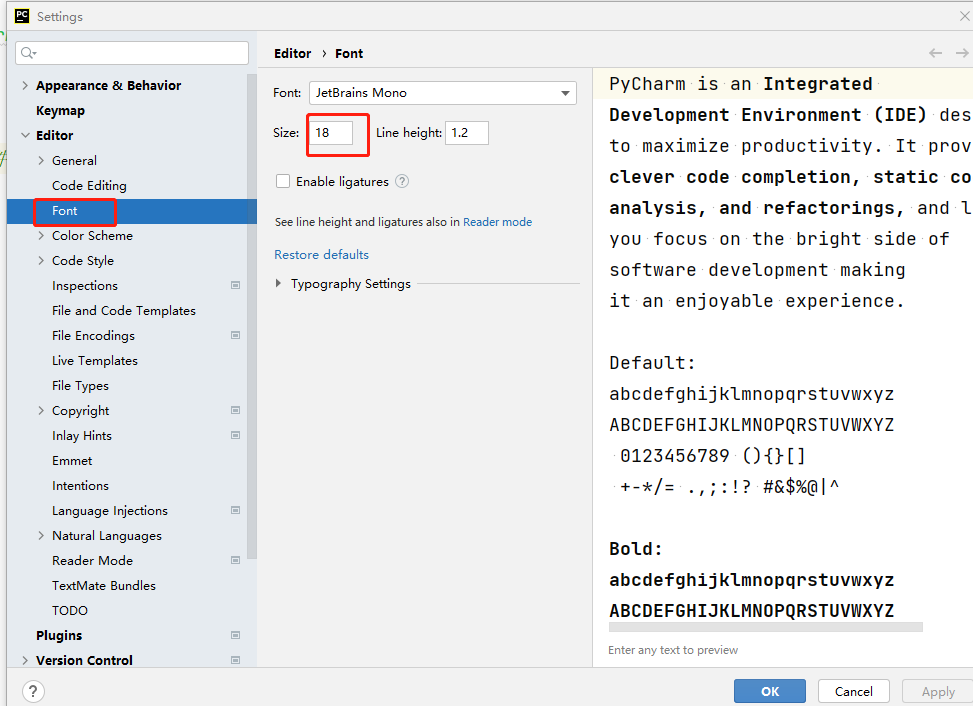Open the Reader mode link
The image size is (973, 706).
[x=497, y=222]
